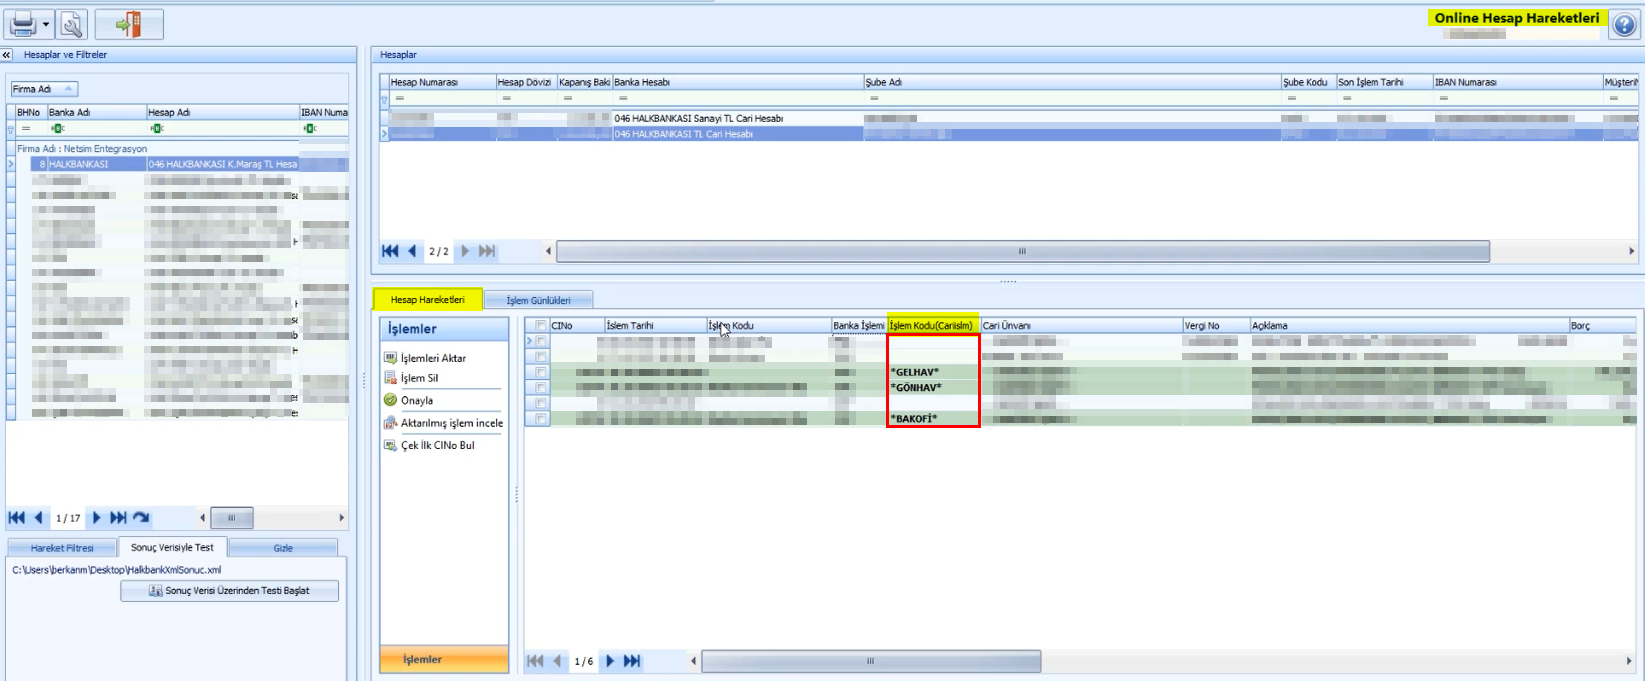Open equals filter operator under Hesap Numarası
The width and height of the screenshot is (1645, 681).
click(x=400, y=98)
